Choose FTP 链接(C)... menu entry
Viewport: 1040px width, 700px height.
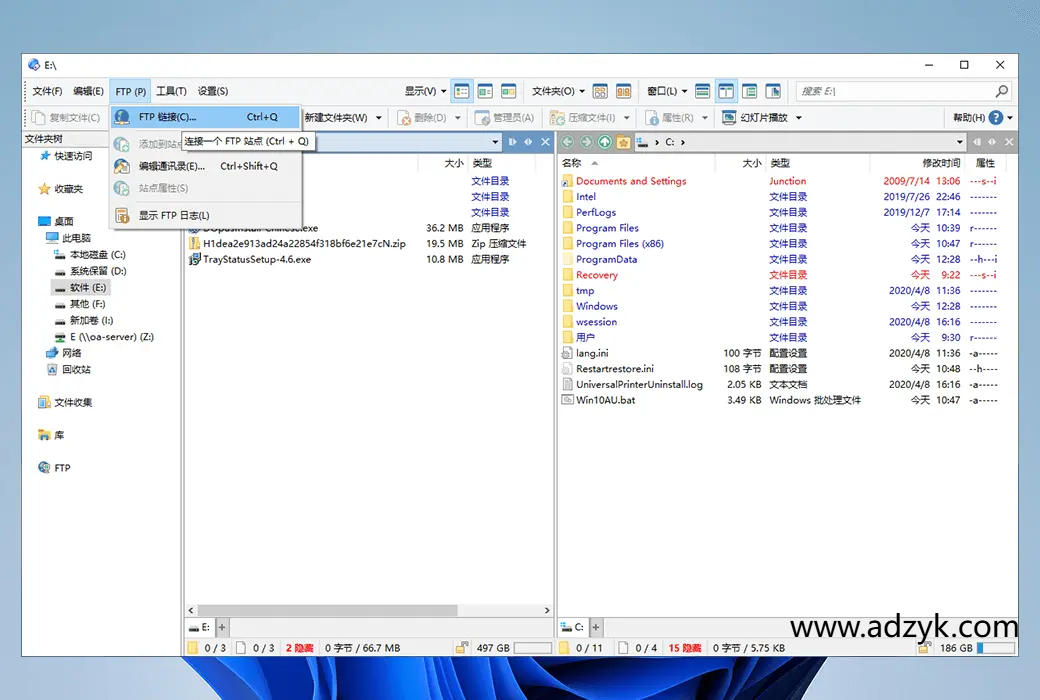206,117
